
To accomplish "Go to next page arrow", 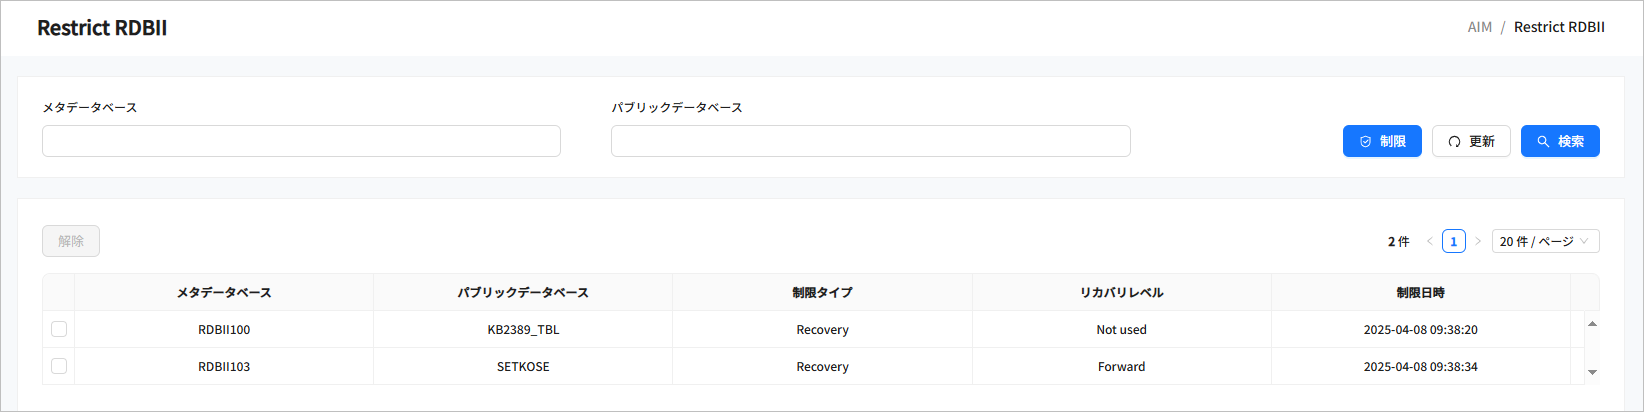I will point(1478,241).
